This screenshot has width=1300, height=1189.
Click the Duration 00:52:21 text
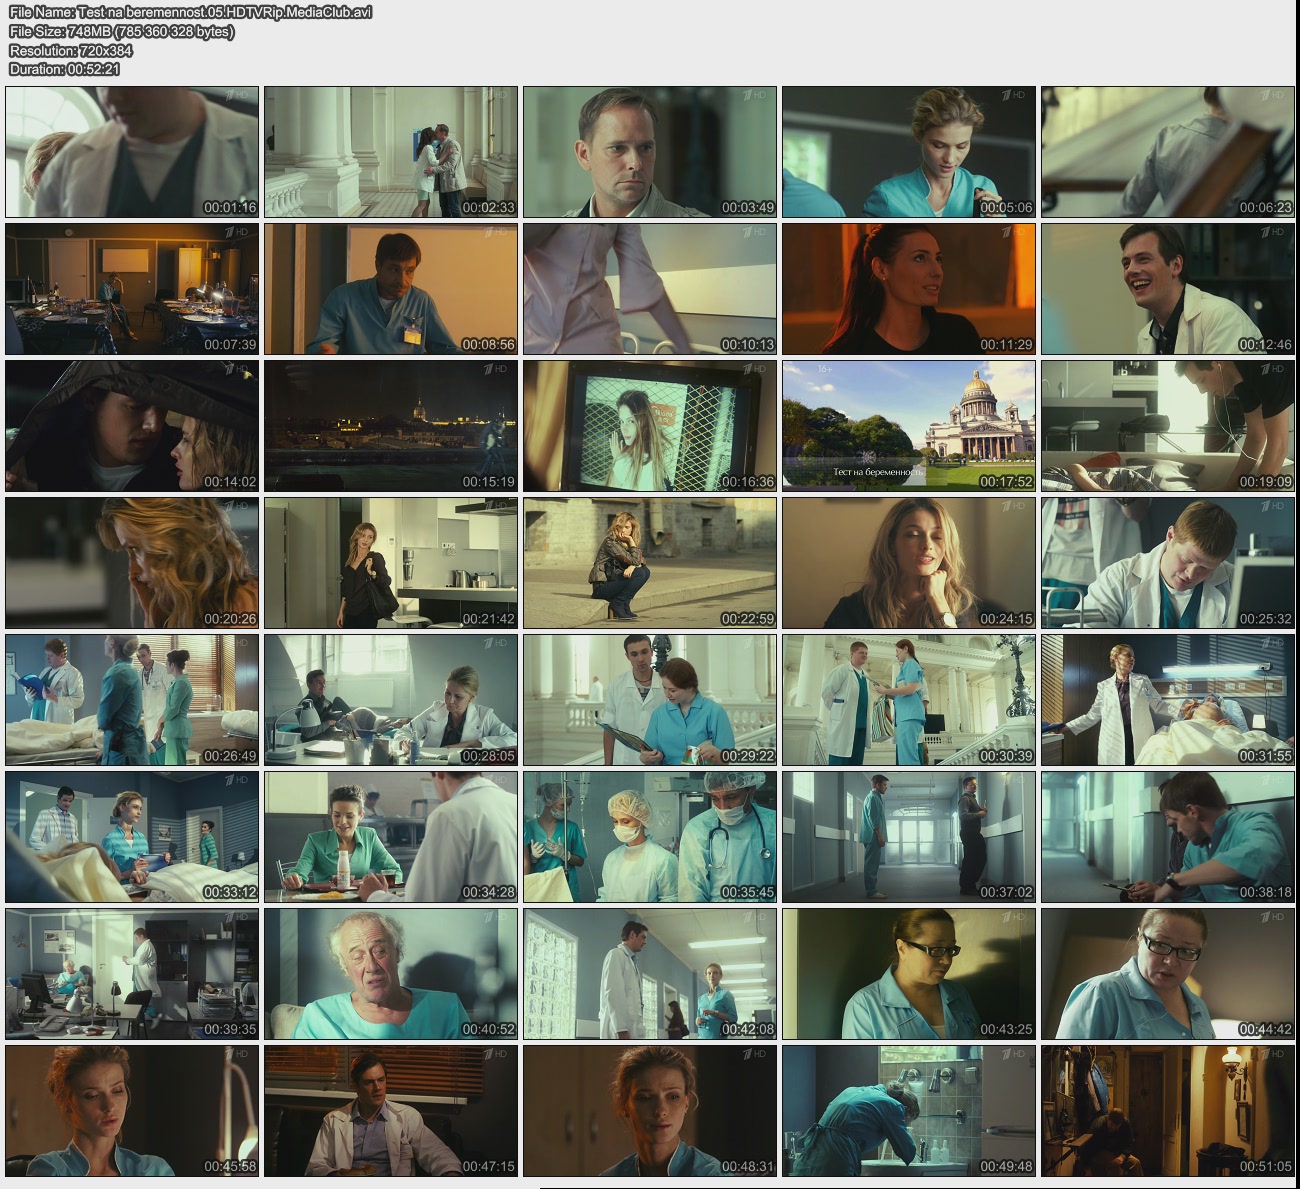pos(64,69)
